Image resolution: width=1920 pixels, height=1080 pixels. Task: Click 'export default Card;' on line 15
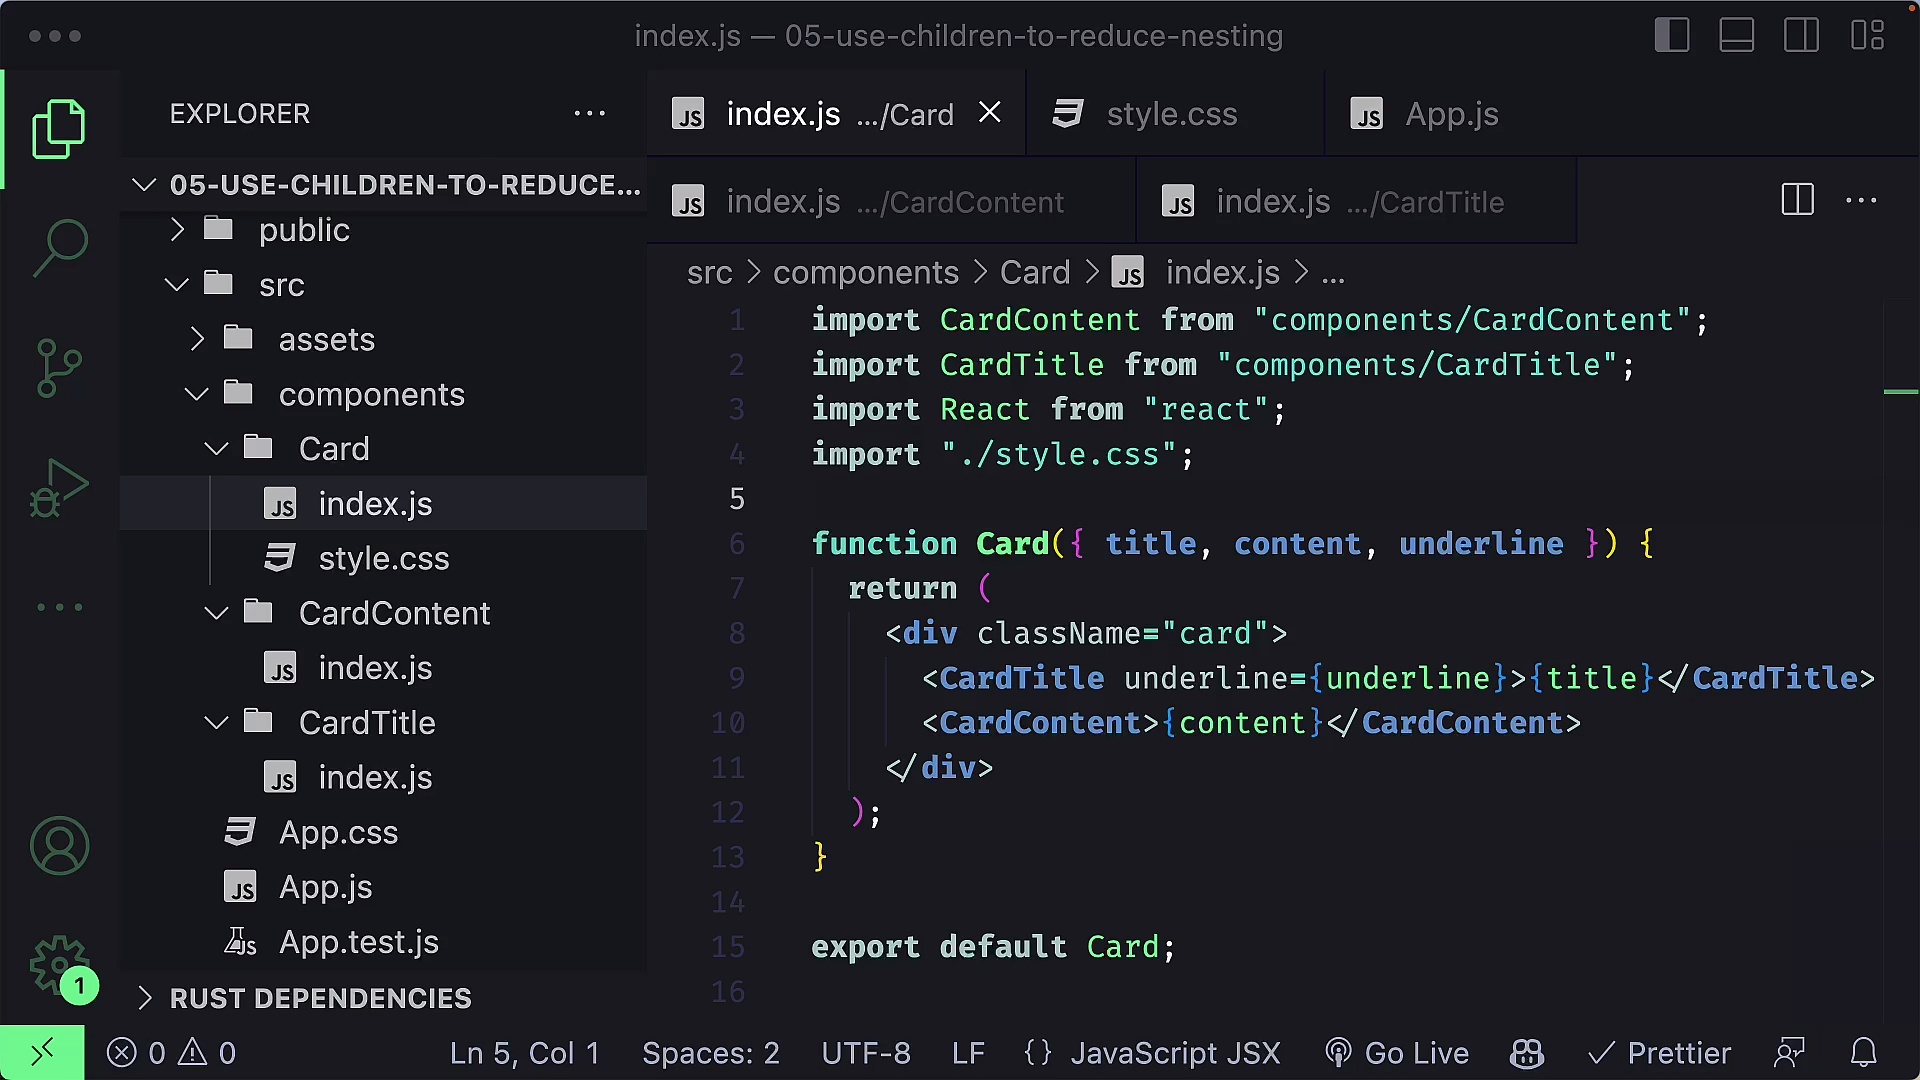pyautogui.click(x=993, y=947)
